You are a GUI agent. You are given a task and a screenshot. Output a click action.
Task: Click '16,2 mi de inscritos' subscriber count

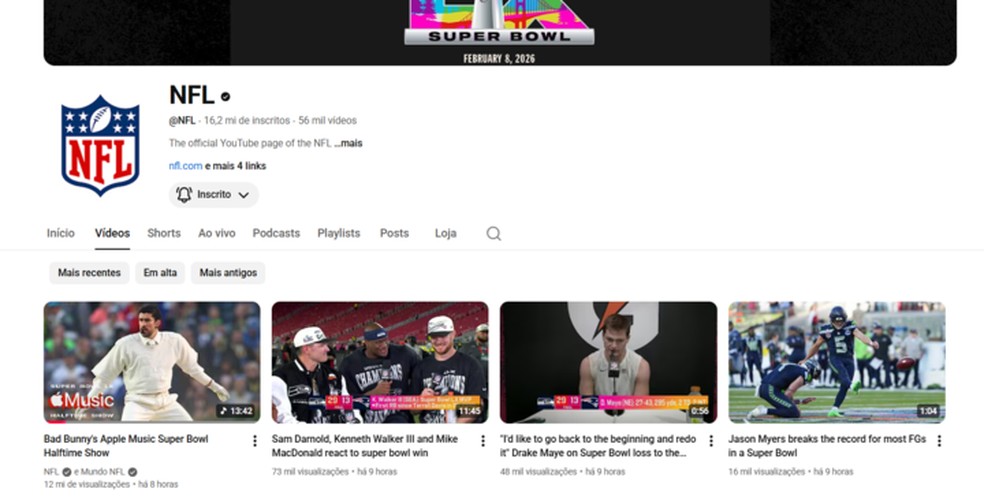click(247, 120)
